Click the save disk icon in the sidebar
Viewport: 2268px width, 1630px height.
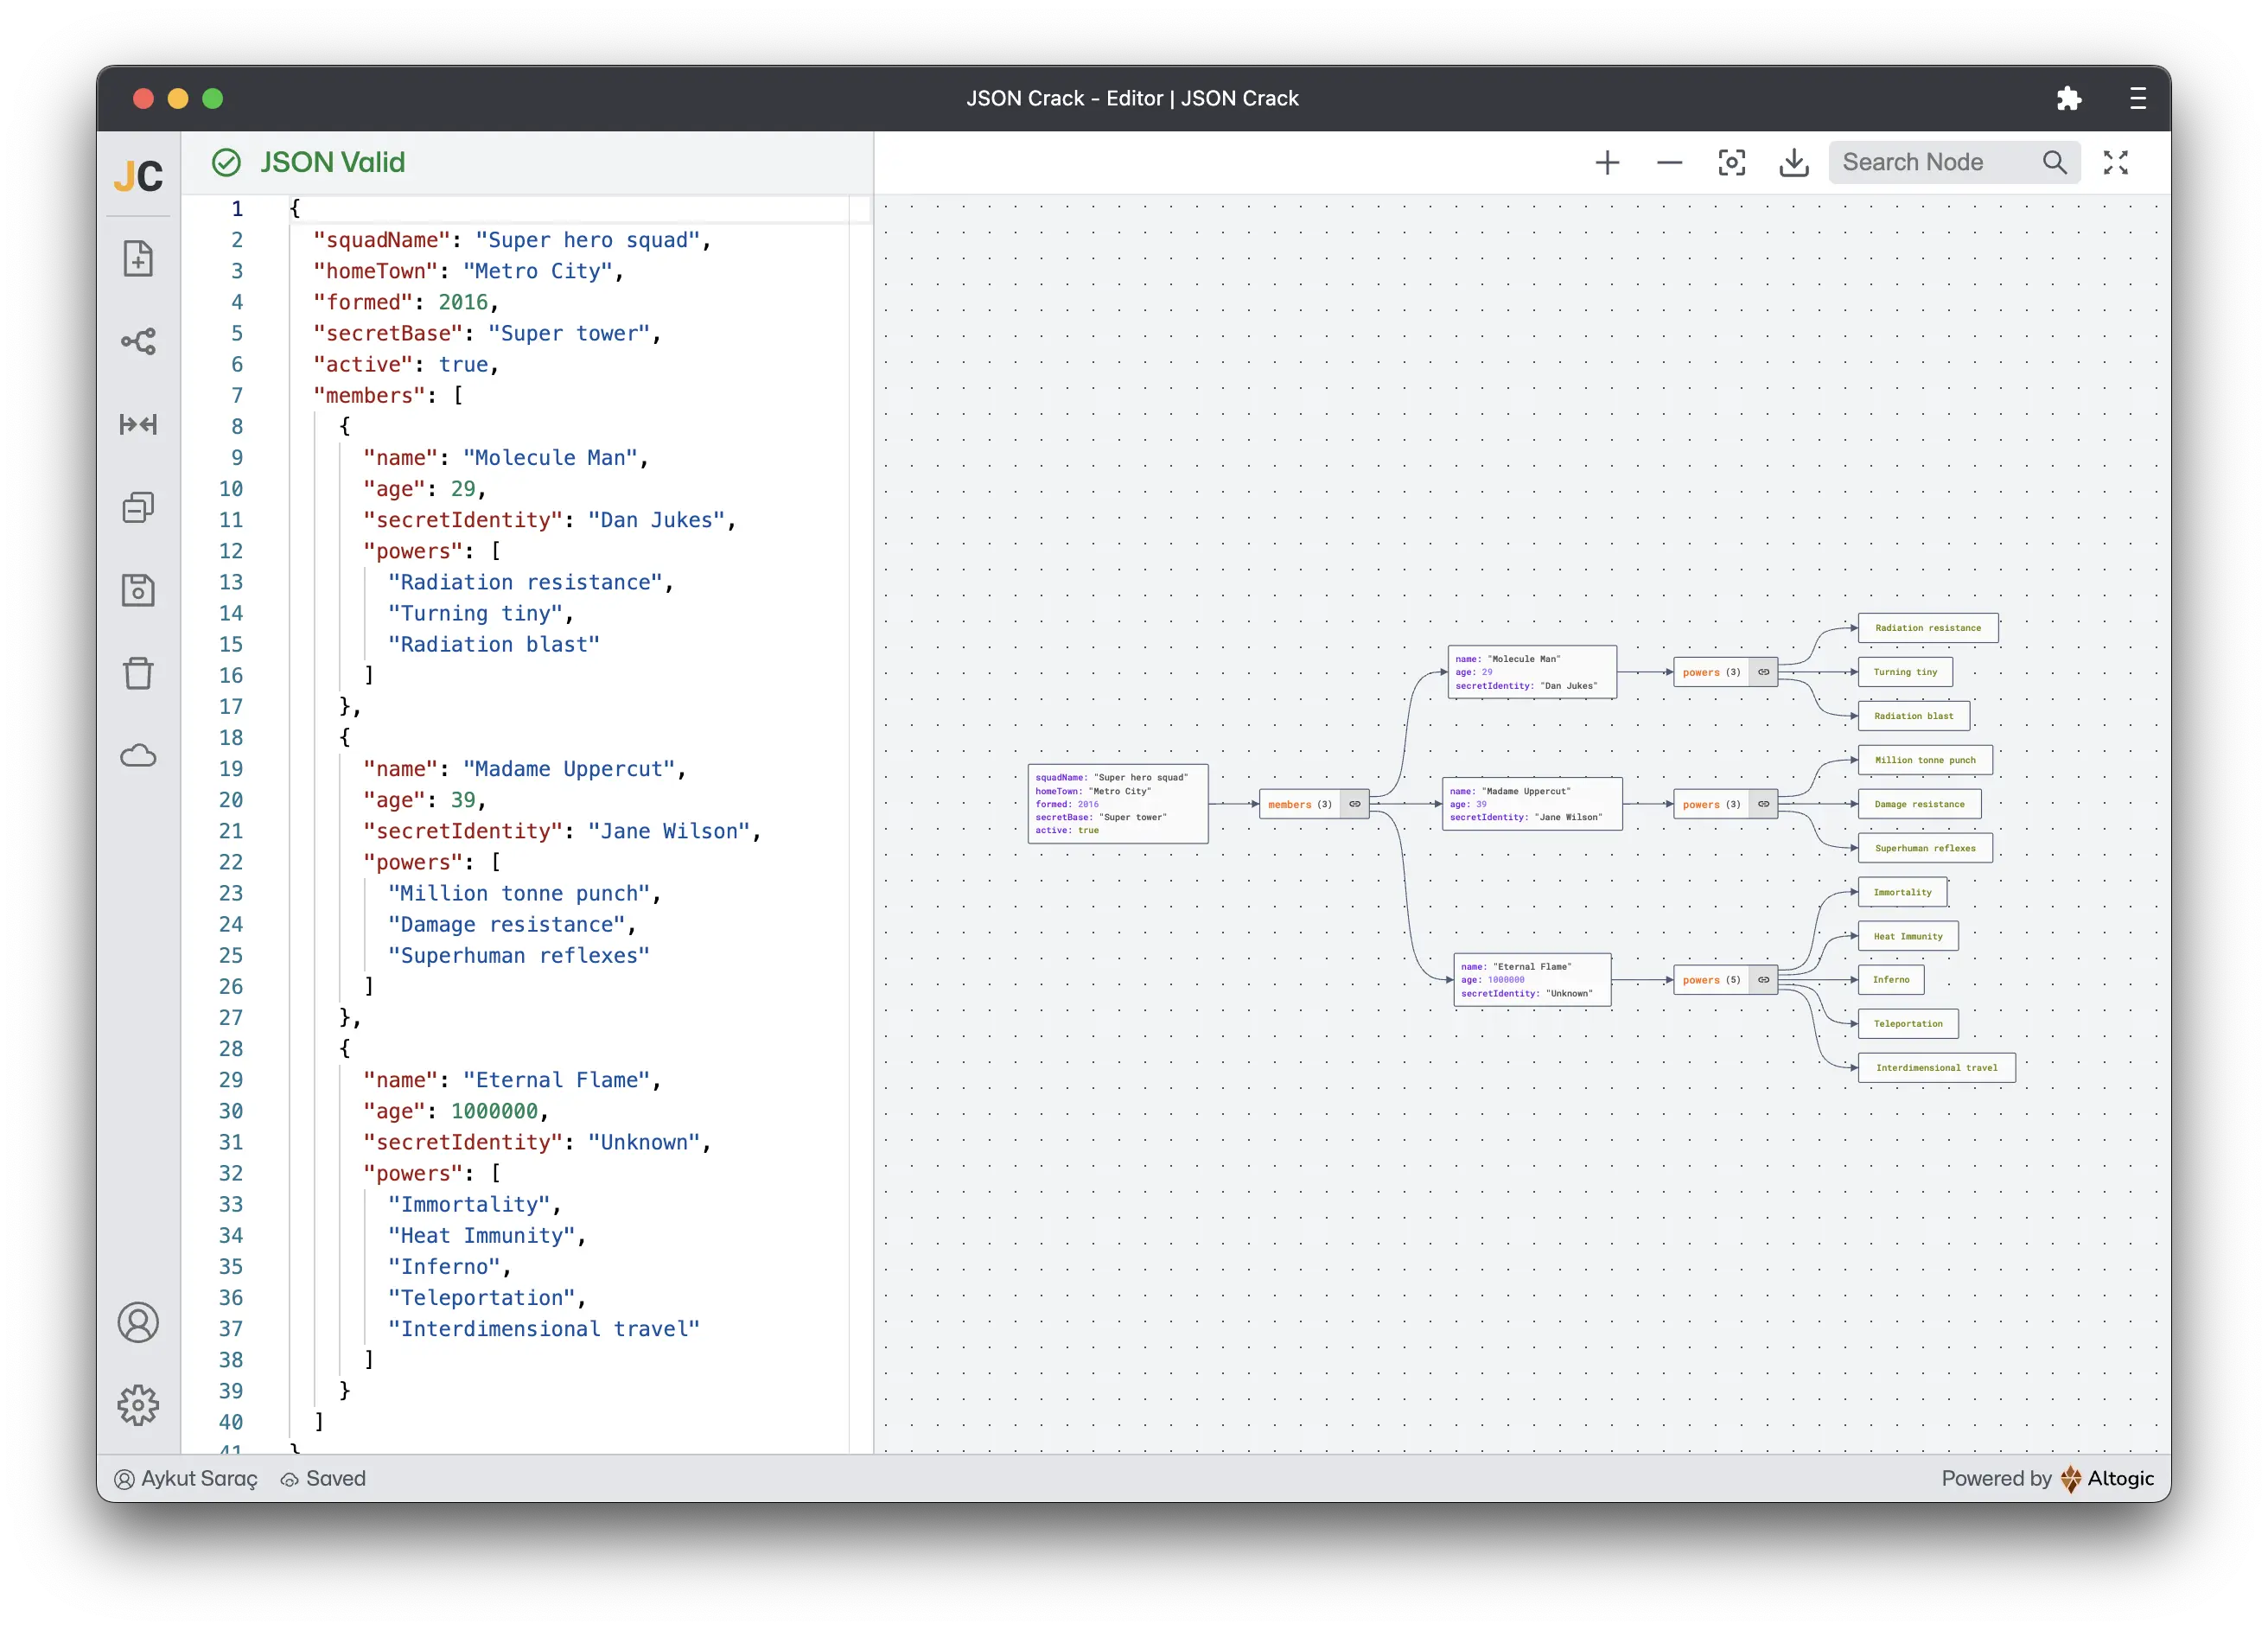(x=138, y=591)
